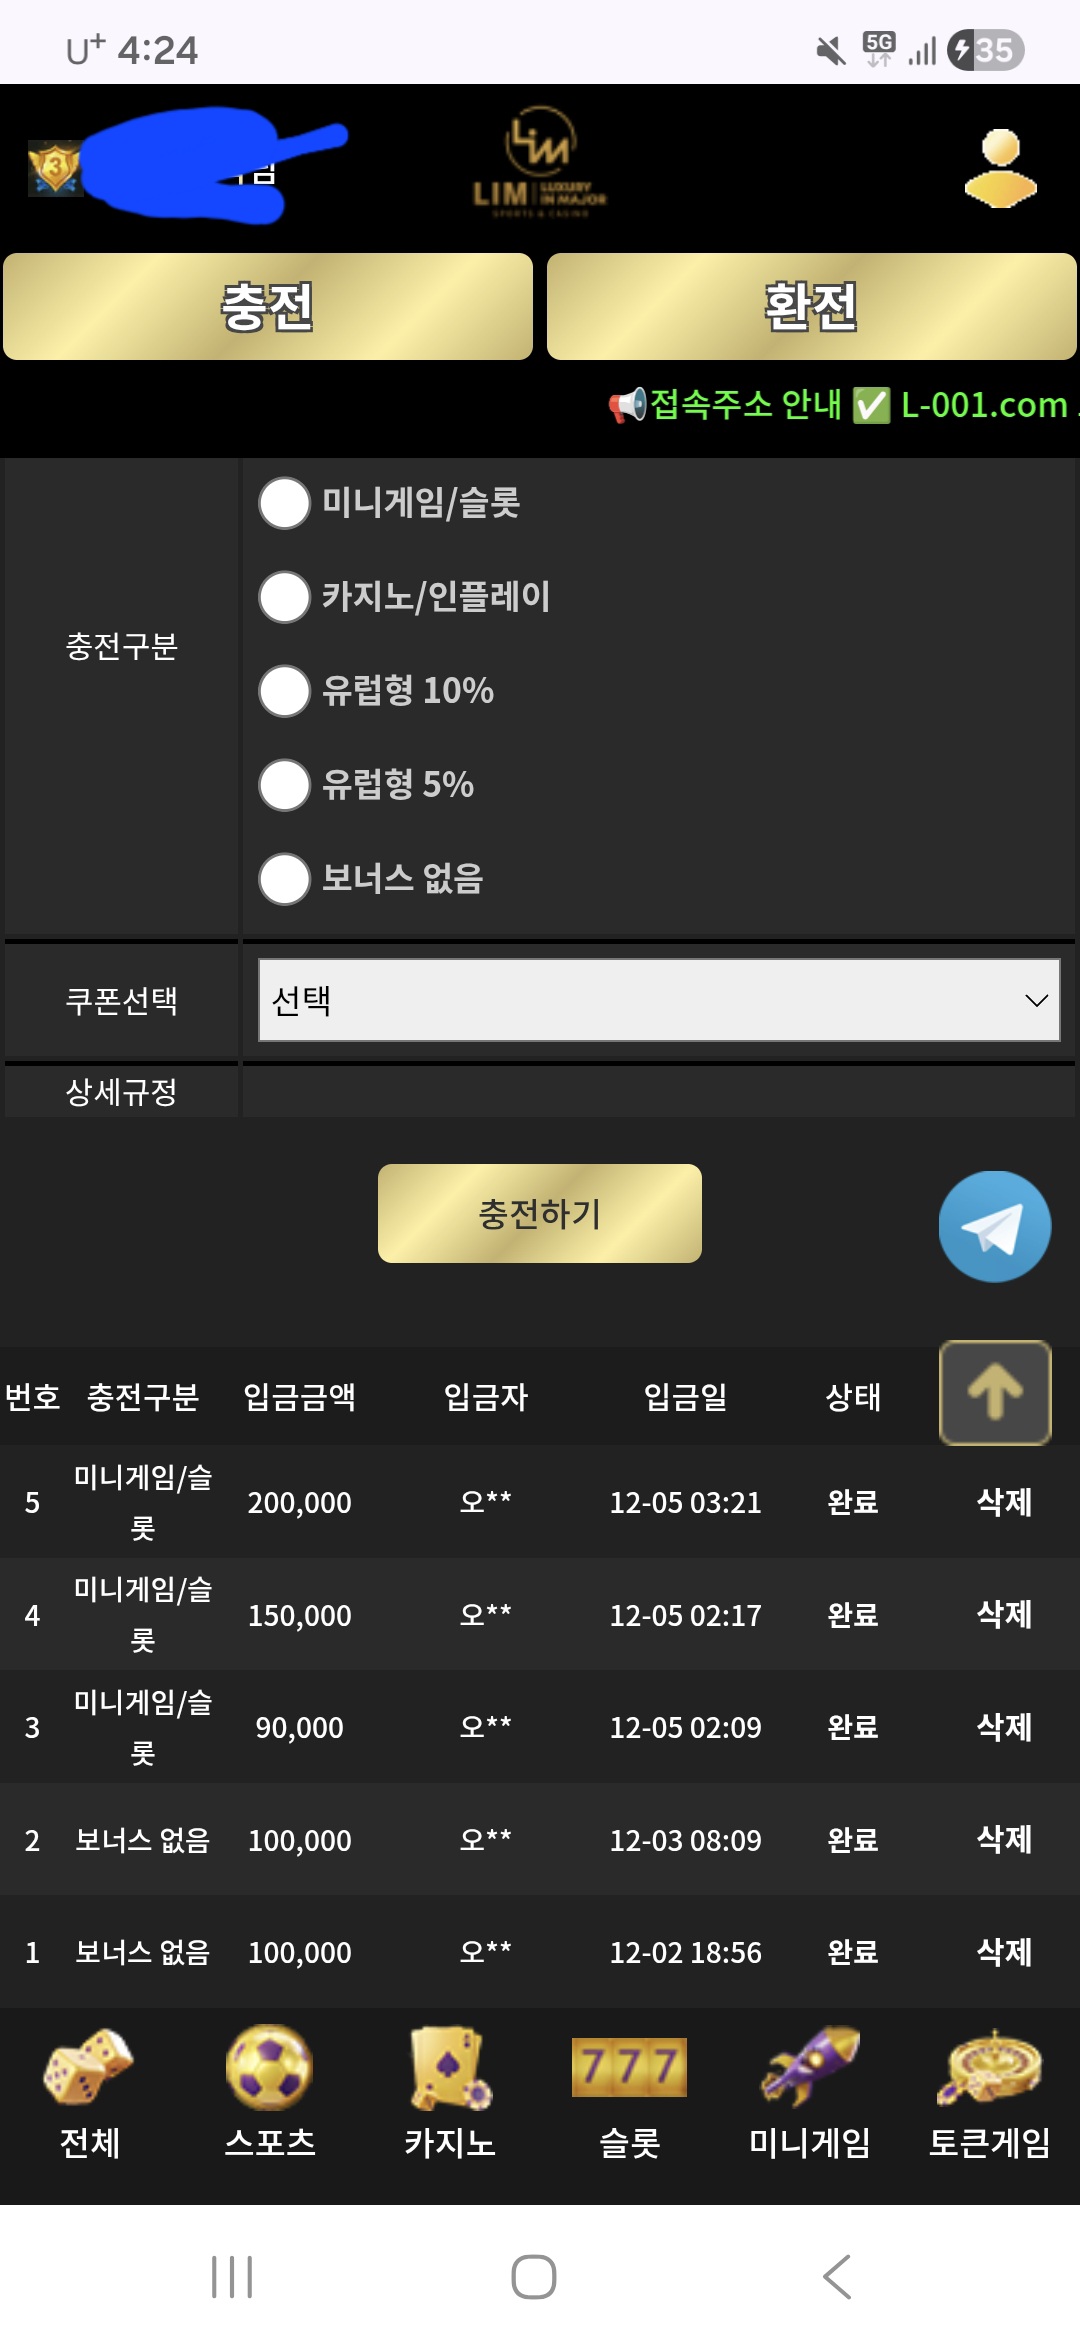Choose the 보너스 없음 radio option
This screenshot has width=1080, height=2340.
[x=285, y=879]
